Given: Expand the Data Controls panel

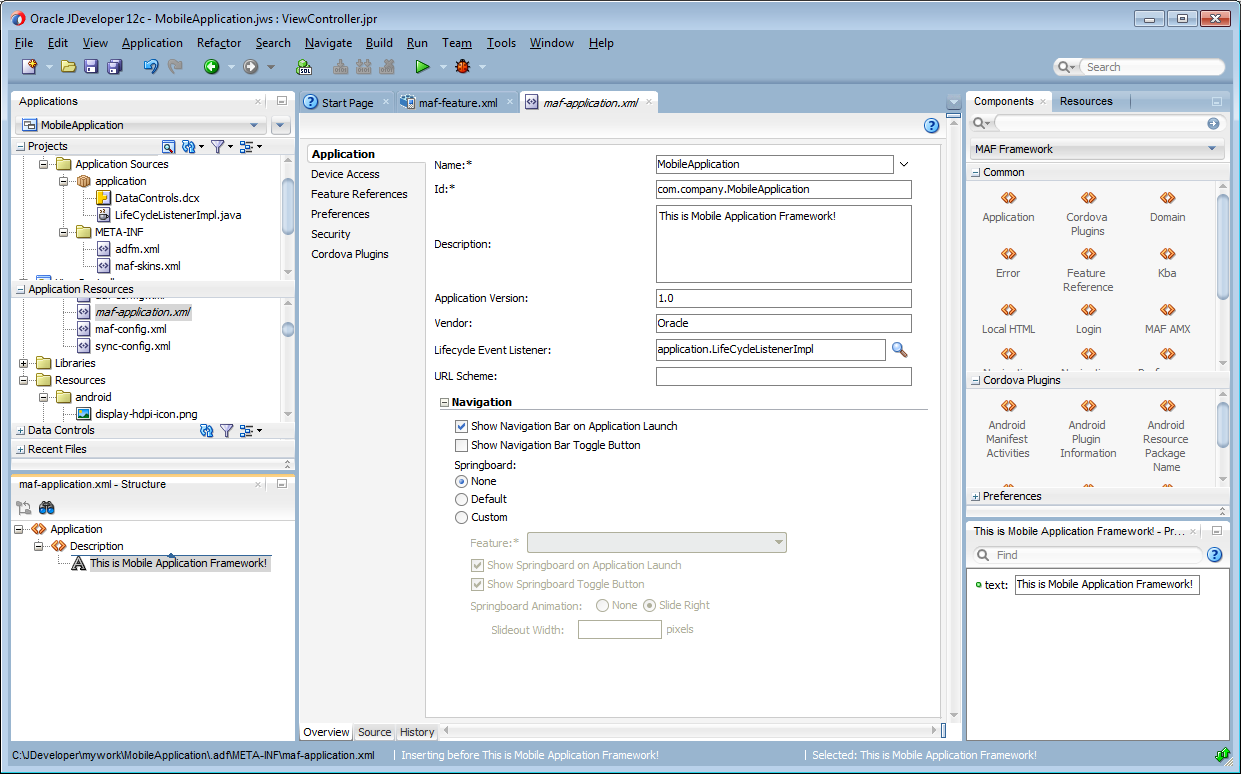Looking at the screenshot, I should (21, 430).
